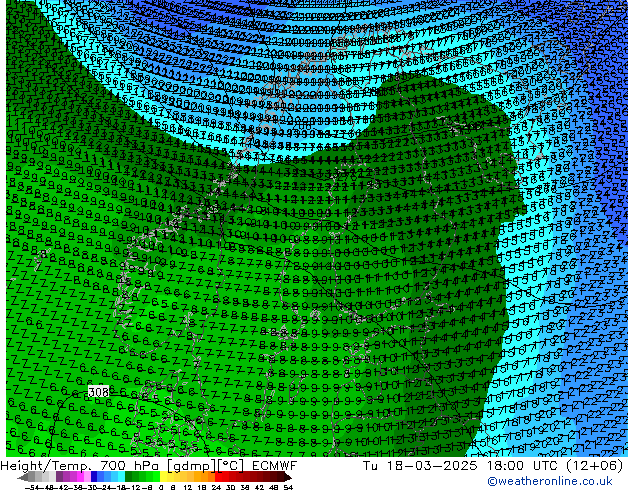634x490 pixels.
Task: Click the 700 hPa level text
Action: pyautogui.click(x=131, y=465)
